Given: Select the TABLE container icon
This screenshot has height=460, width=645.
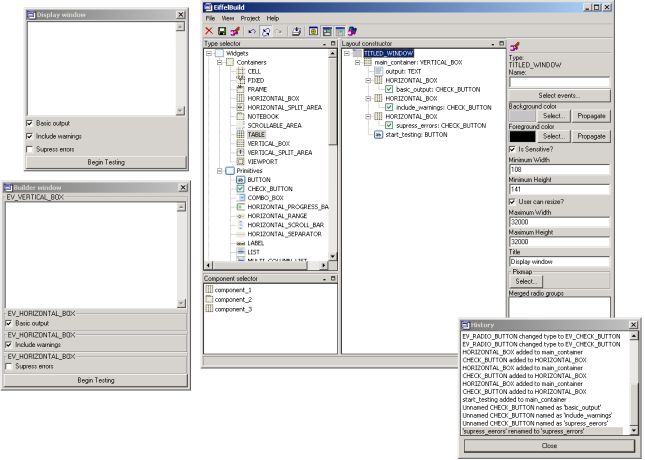Looking at the screenshot, I should point(241,135).
